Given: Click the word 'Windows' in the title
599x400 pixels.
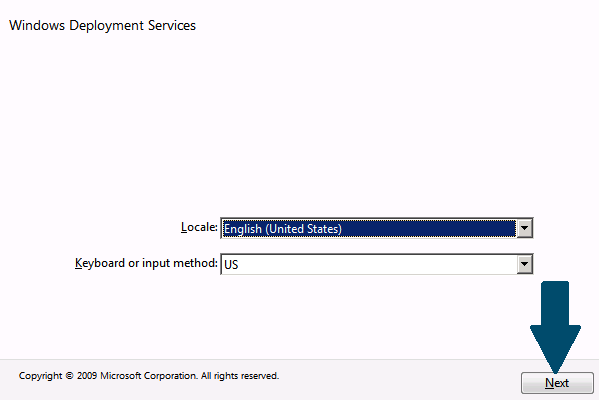Looking at the screenshot, I should pos(37,25).
